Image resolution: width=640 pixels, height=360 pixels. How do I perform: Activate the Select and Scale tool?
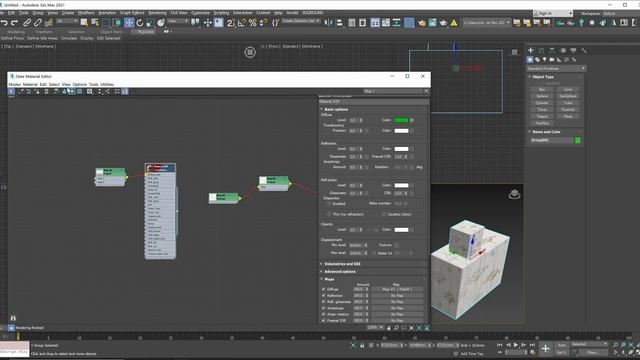click(x=150, y=23)
